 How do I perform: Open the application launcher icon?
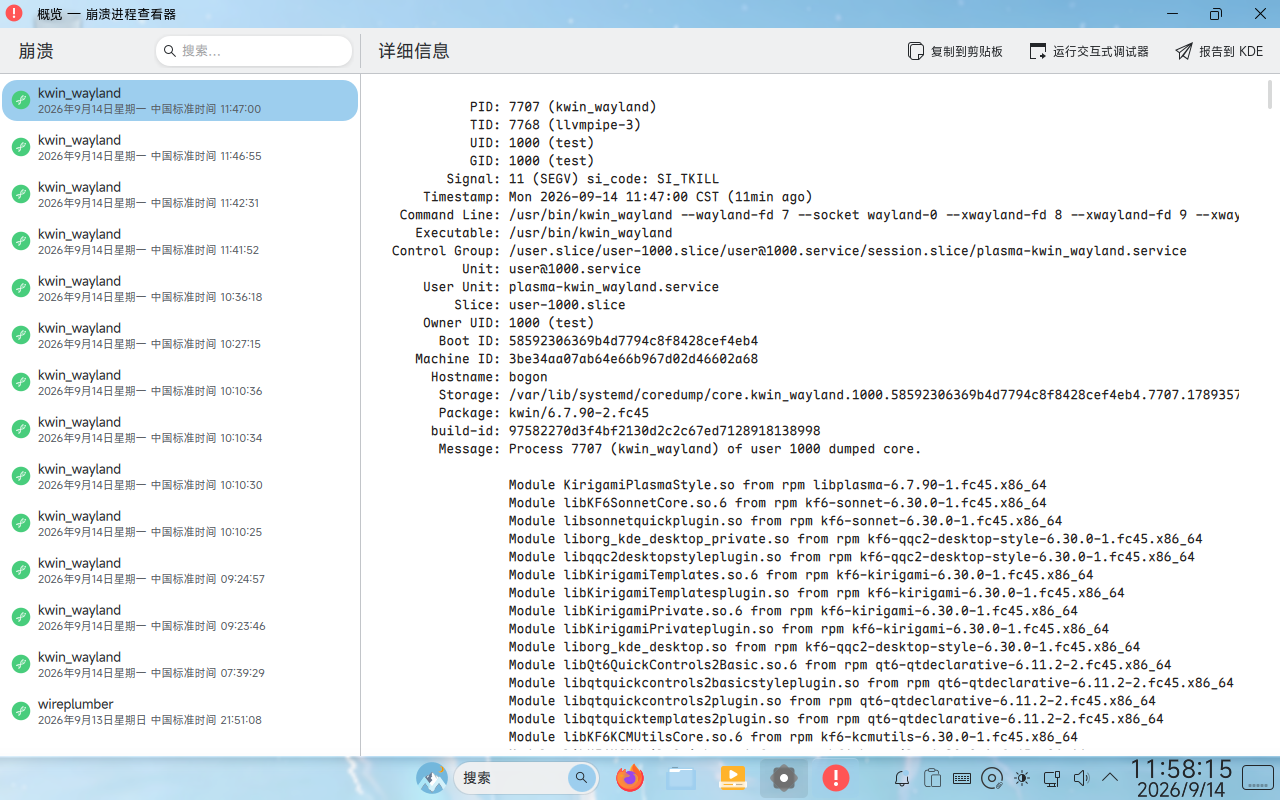click(x=432, y=778)
